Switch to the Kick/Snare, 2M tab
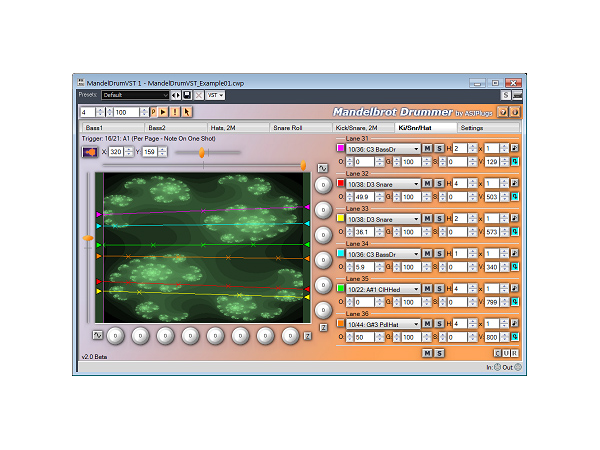Viewport: 600px width, 450px height. [x=363, y=128]
